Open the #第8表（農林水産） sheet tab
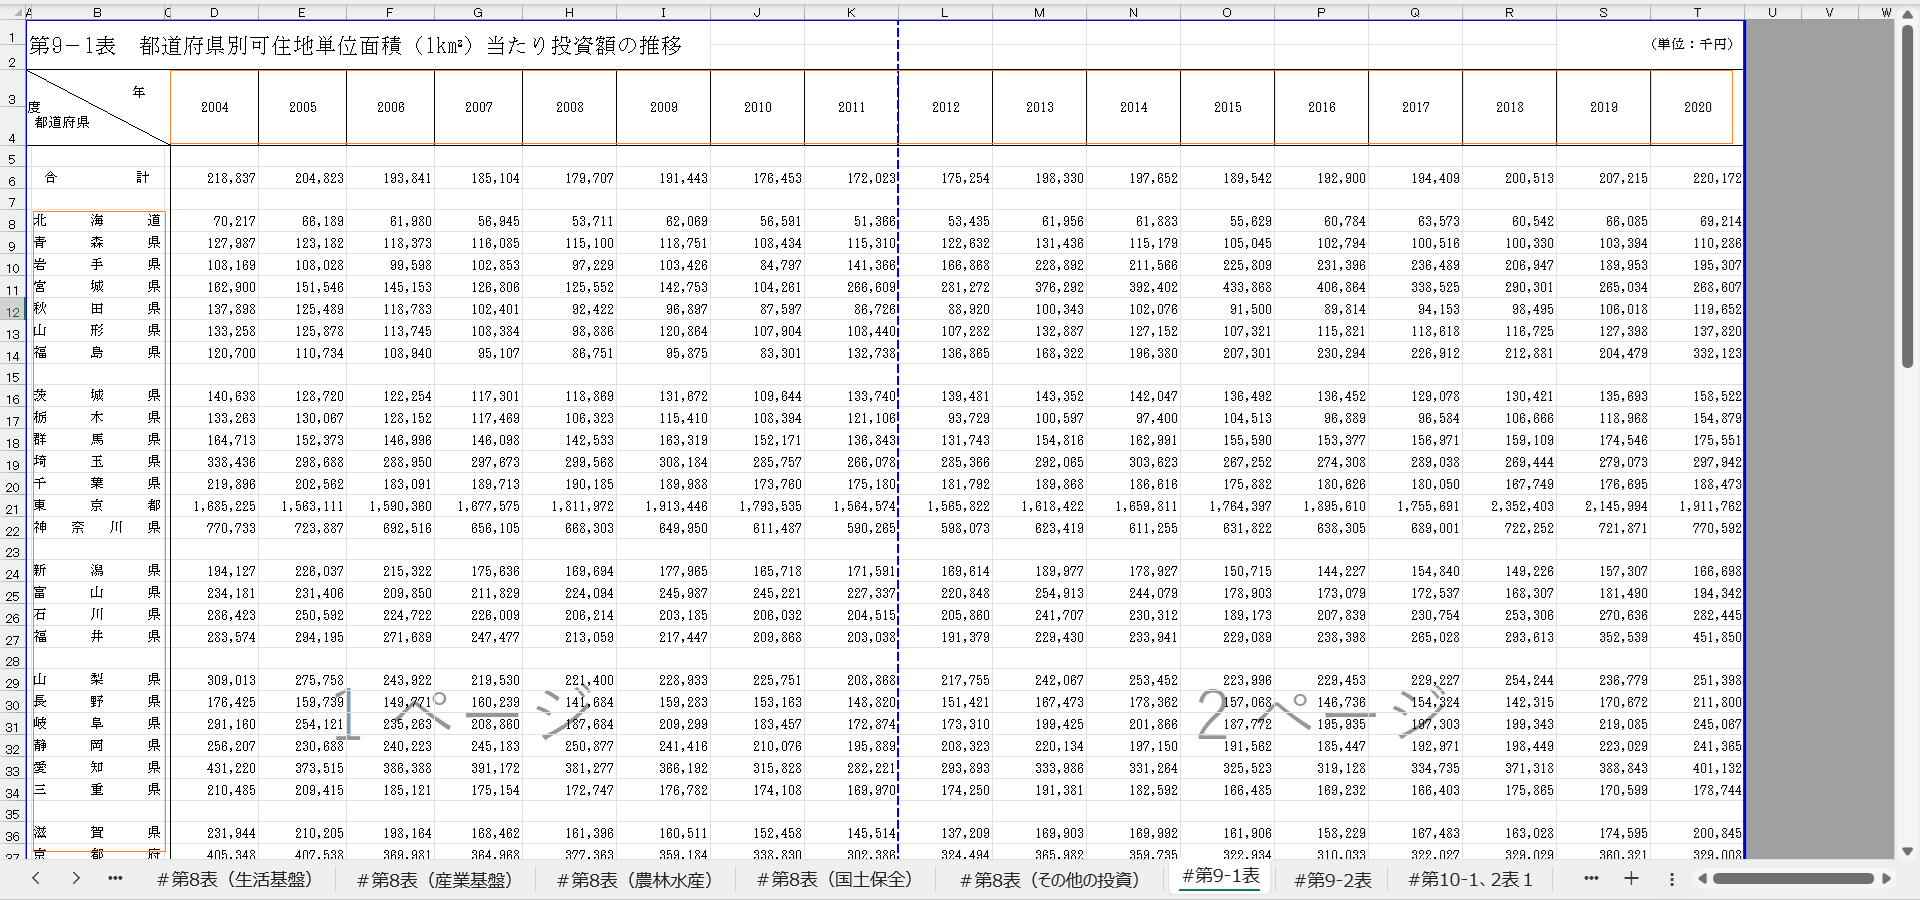1920x900 pixels. coord(635,879)
